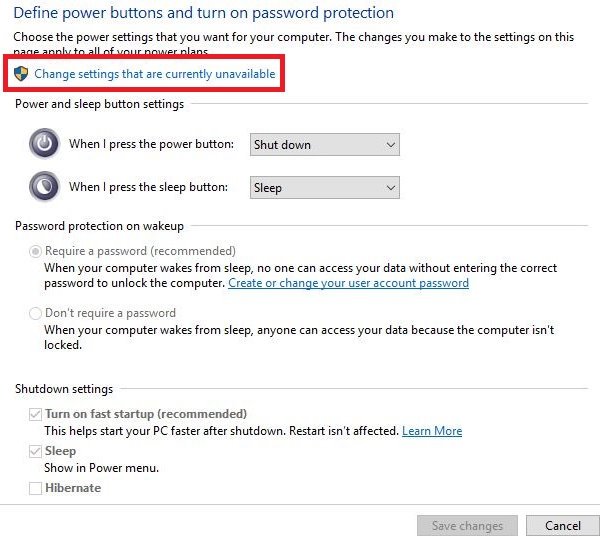Open the sleep button action dropdown
The image size is (600, 540).
click(x=324, y=188)
